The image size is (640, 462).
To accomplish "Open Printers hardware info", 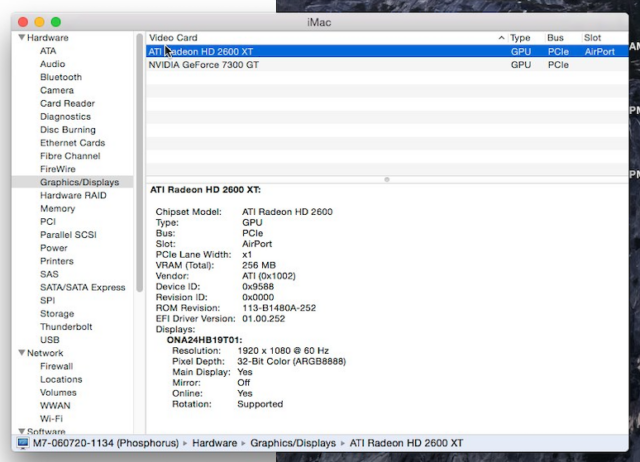I will (x=57, y=261).
